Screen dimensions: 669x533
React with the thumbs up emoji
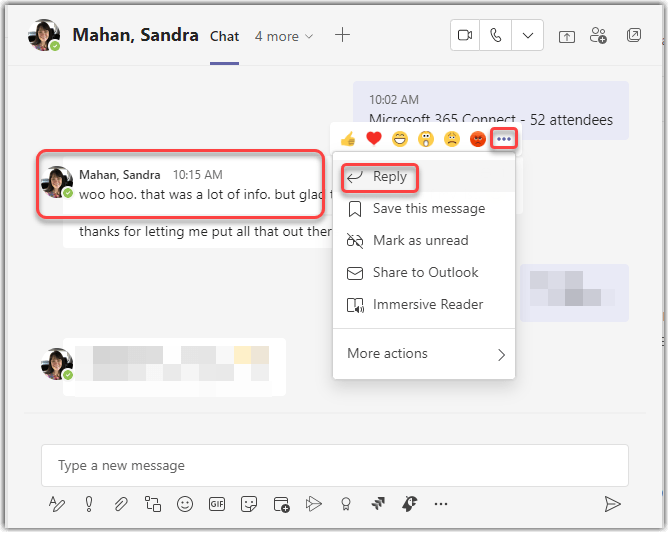click(348, 139)
